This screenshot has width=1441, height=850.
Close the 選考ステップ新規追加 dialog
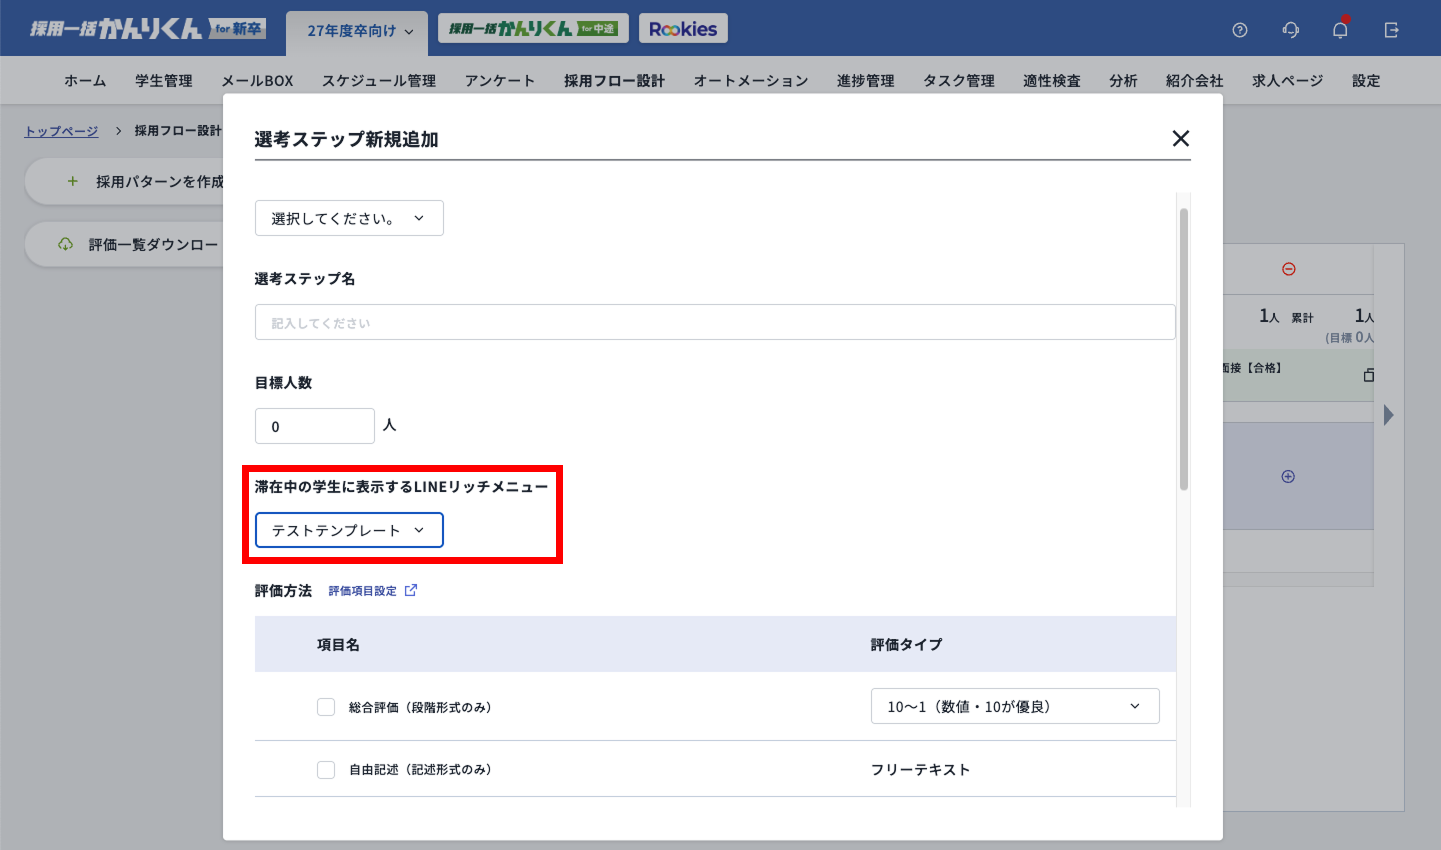pyautogui.click(x=1180, y=139)
